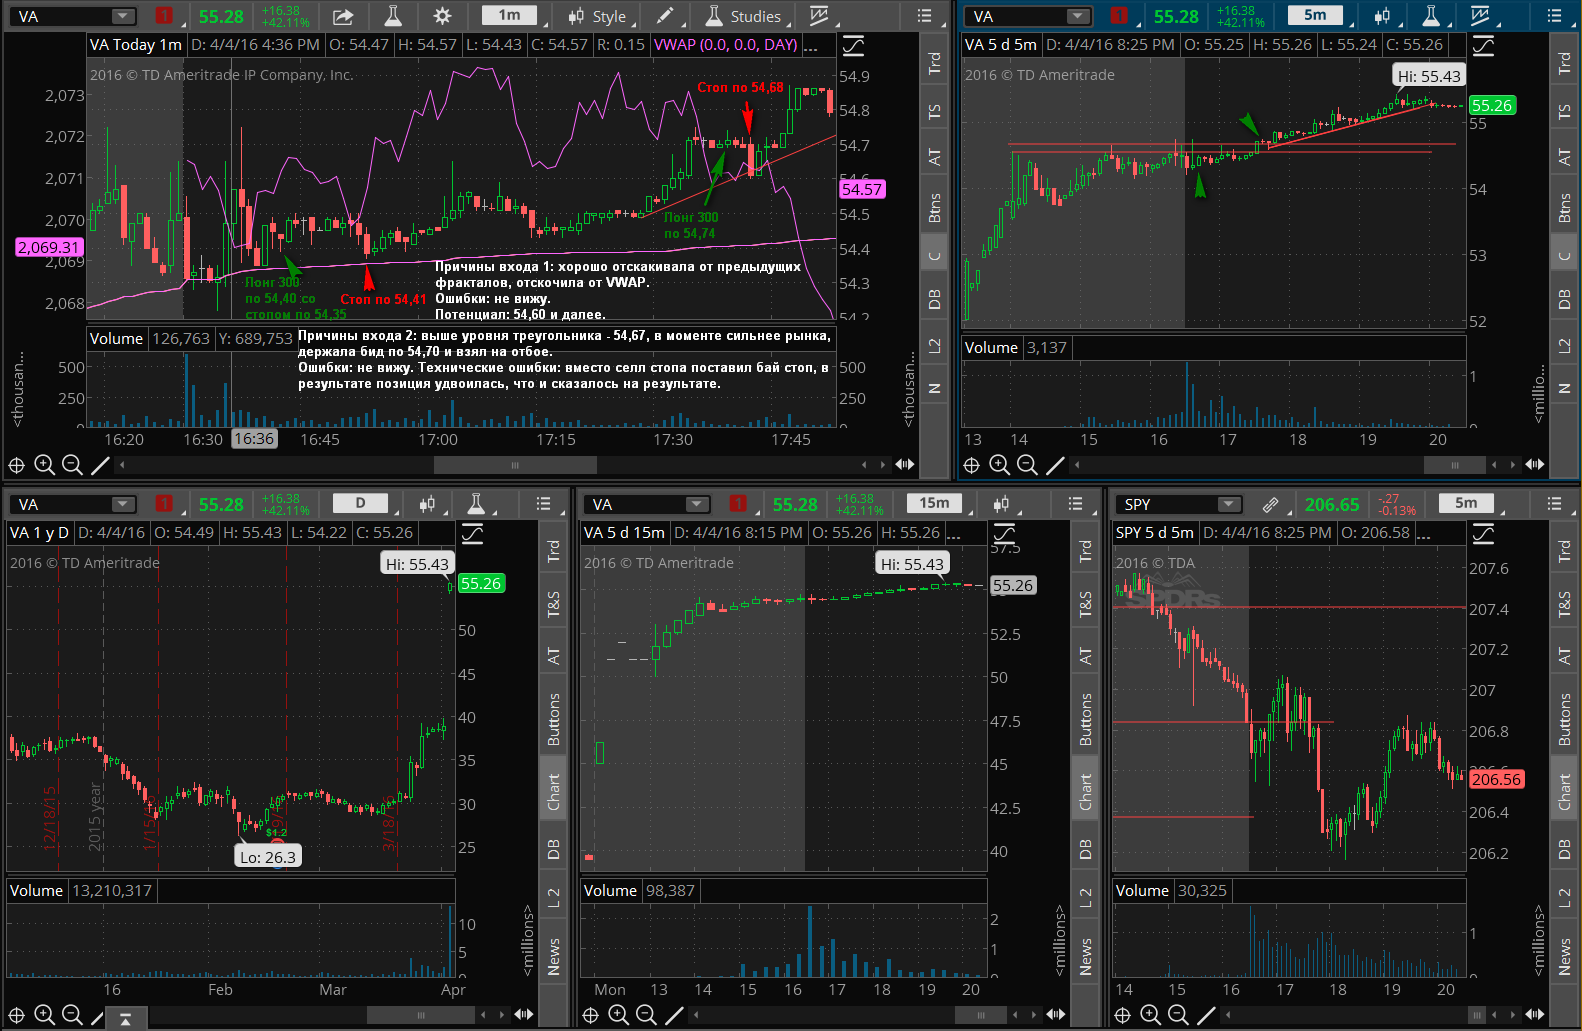The height and width of the screenshot is (1031, 1582).
Task: Click the DB button in VA 1m sidebar
Action: pyautogui.click(x=934, y=300)
